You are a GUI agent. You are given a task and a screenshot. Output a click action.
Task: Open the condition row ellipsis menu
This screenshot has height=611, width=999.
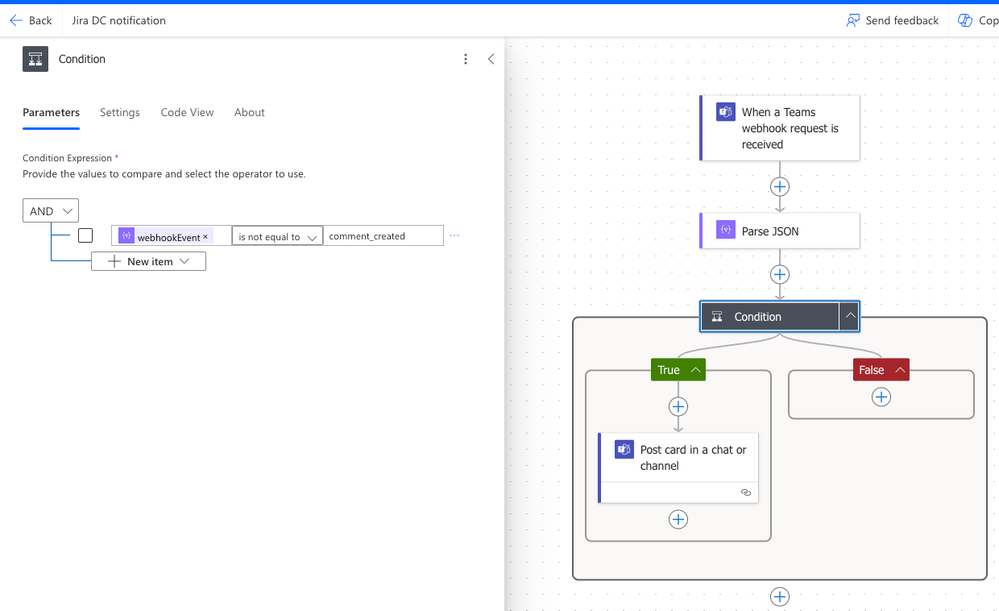click(x=454, y=236)
